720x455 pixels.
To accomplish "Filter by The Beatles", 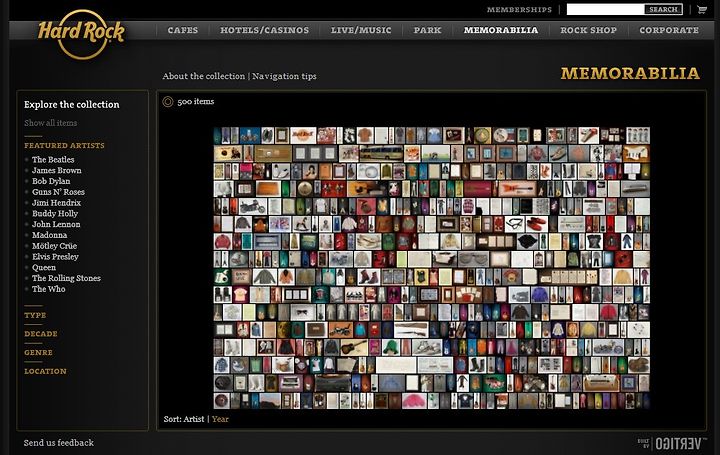I will point(53,160).
